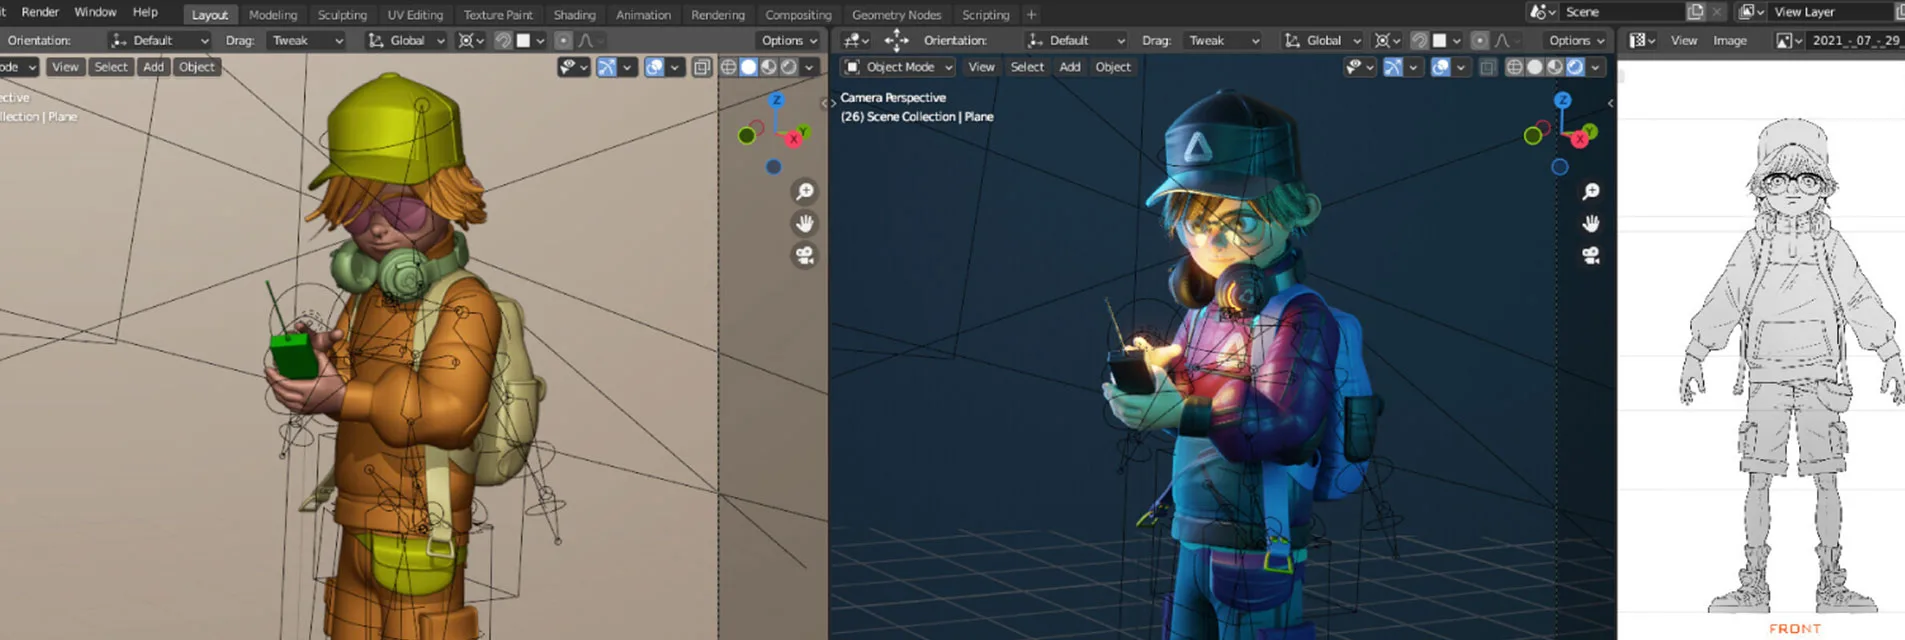1905x640 pixels.
Task: Toggle gizmos display in Camera Perspective viewport
Action: coord(1392,67)
